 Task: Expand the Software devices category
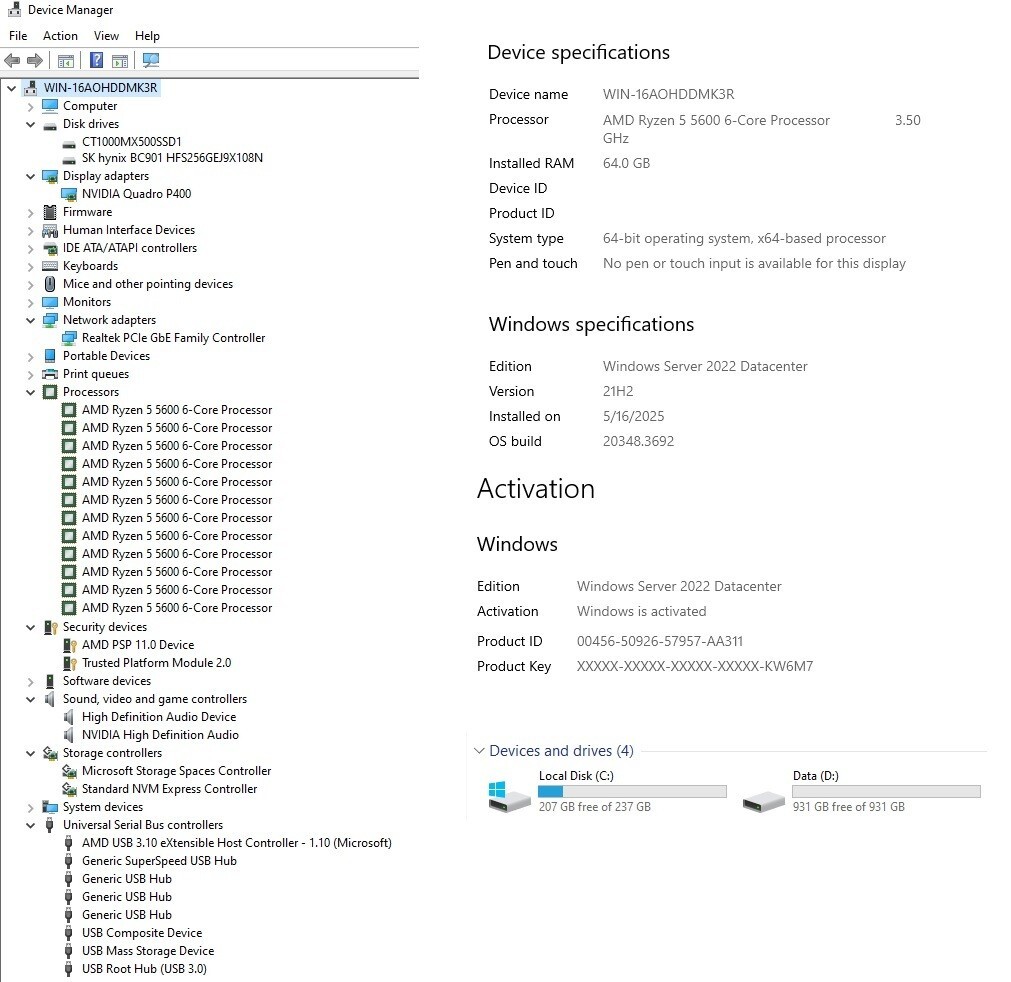point(30,682)
